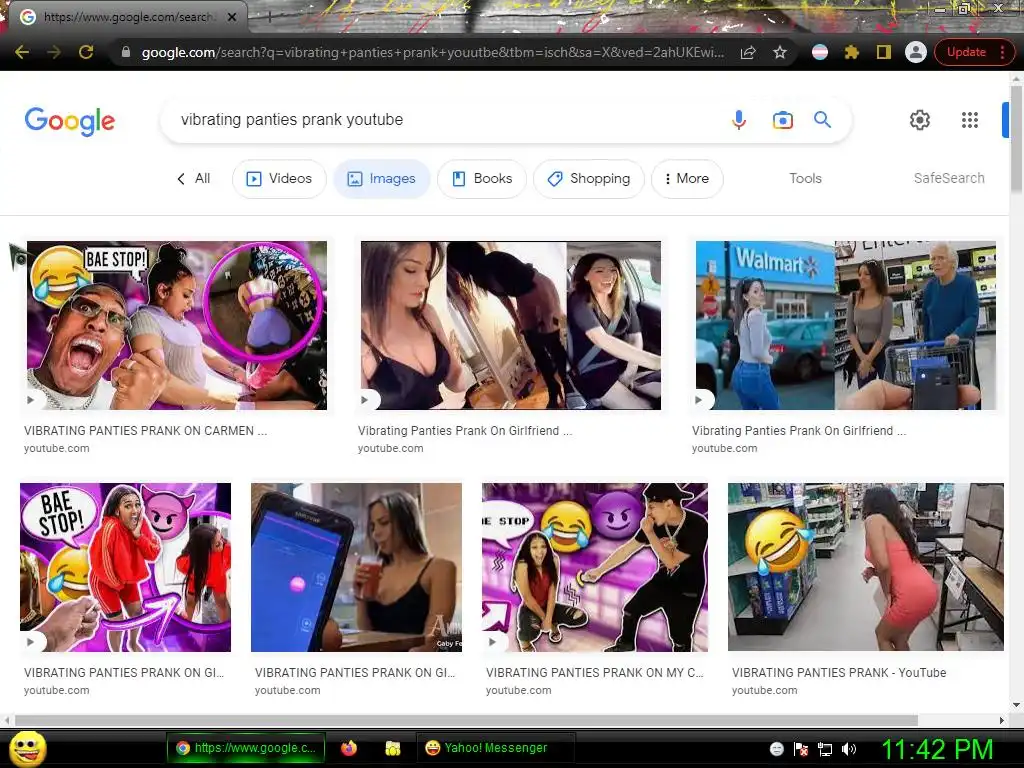Select the Images tab

(x=381, y=178)
